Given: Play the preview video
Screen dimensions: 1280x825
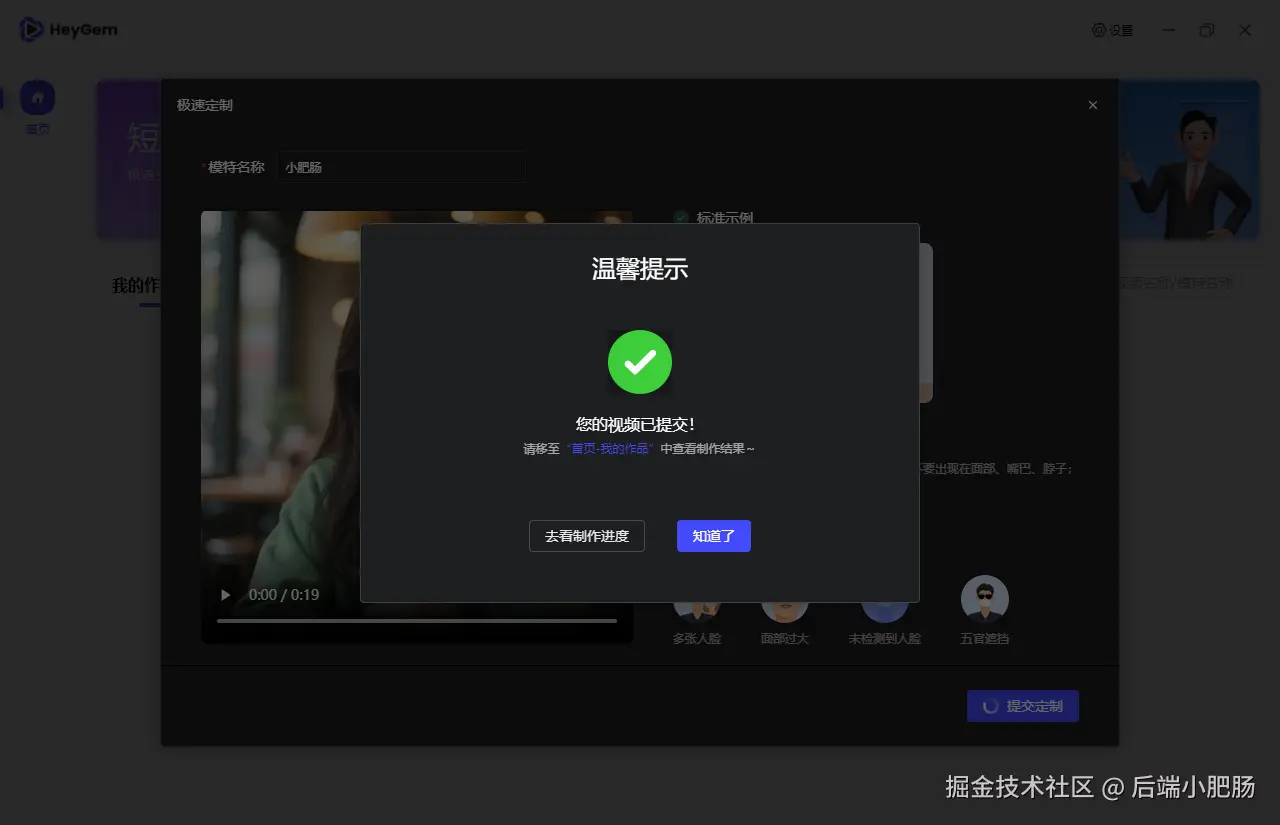Looking at the screenshot, I should pyautogui.click(x=225, y=595).
